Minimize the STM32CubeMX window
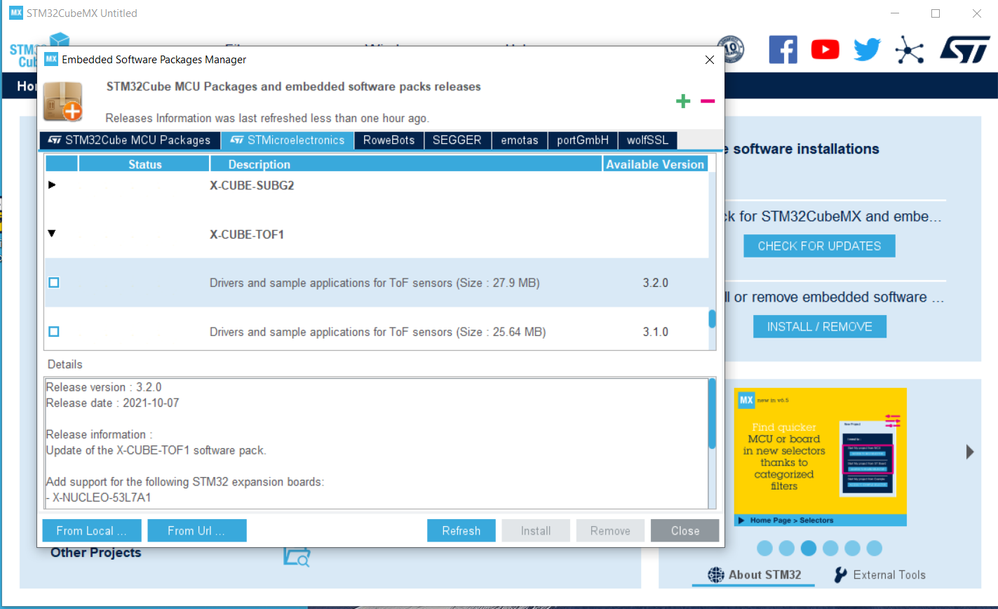The height and width of the screenshot is (609, 998). (895, 13)
